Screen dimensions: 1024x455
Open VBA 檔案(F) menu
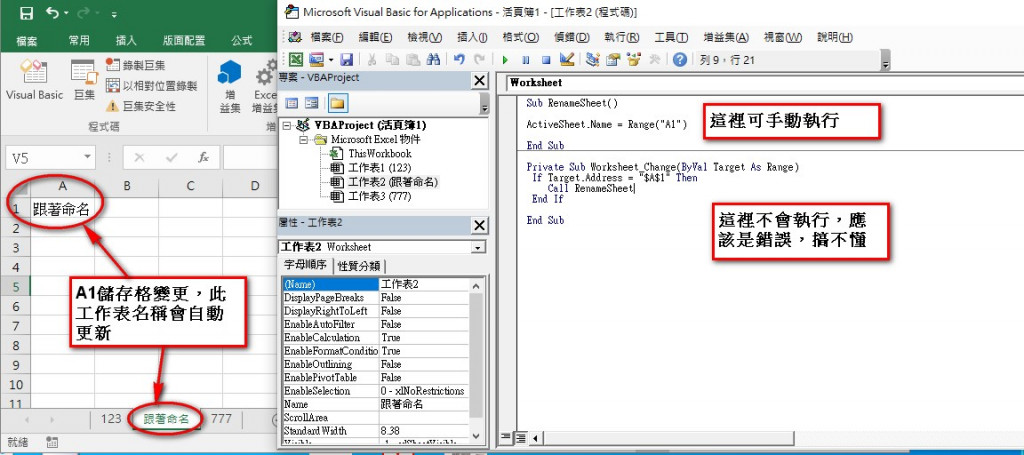coord(327,37)
